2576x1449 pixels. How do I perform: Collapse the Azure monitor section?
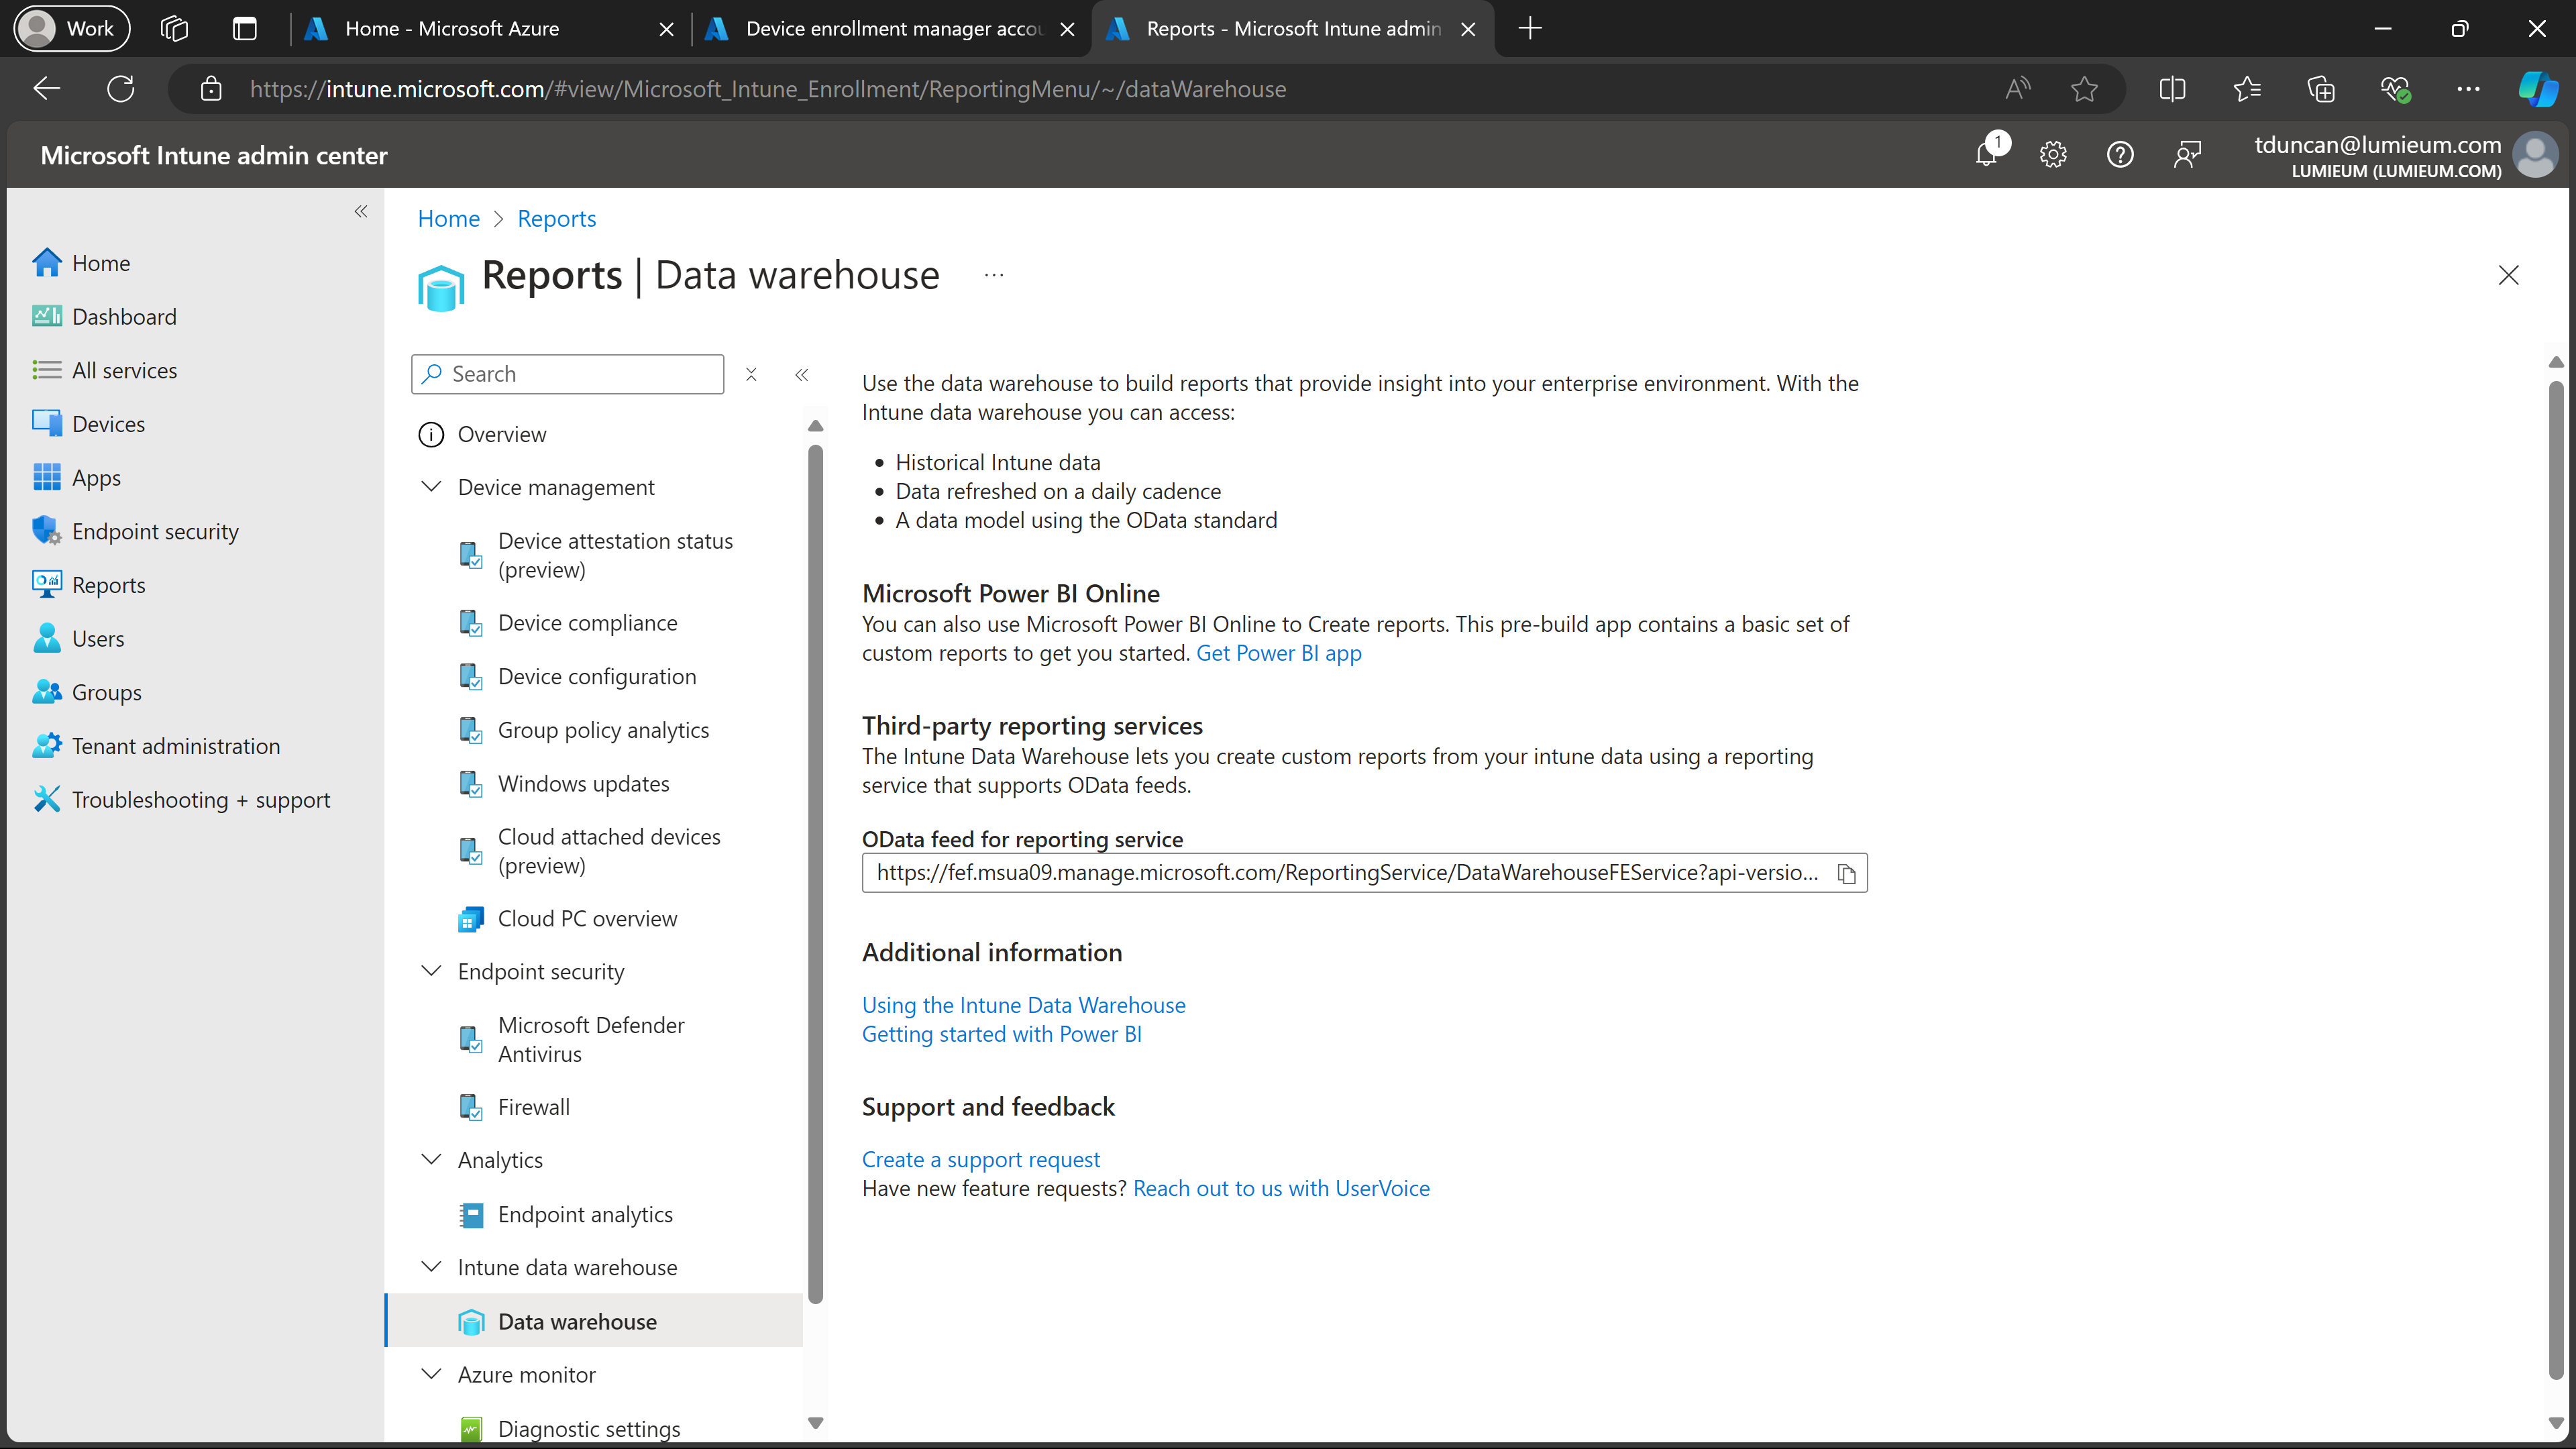[x=431, y=1374]
